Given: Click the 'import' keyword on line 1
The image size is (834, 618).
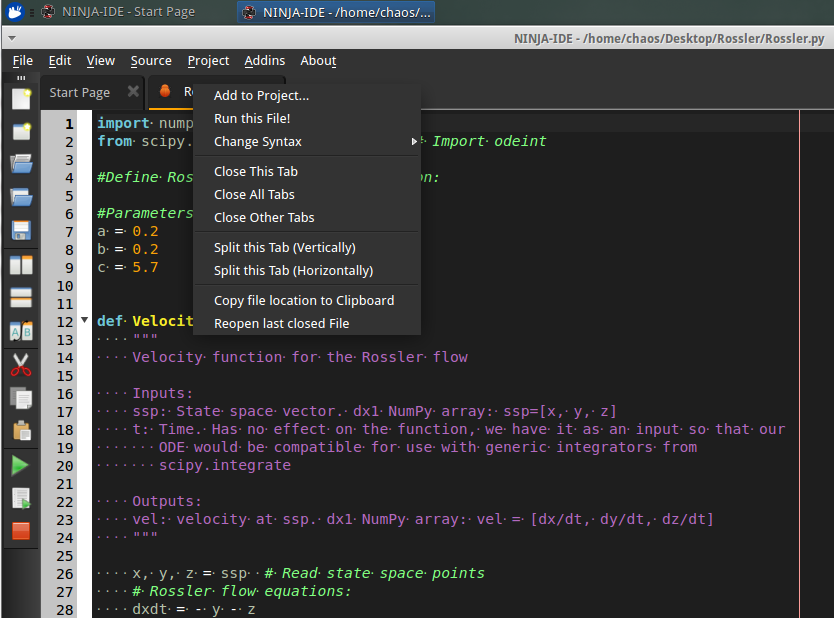Looking at the screenshot, I should click(123, 123).
